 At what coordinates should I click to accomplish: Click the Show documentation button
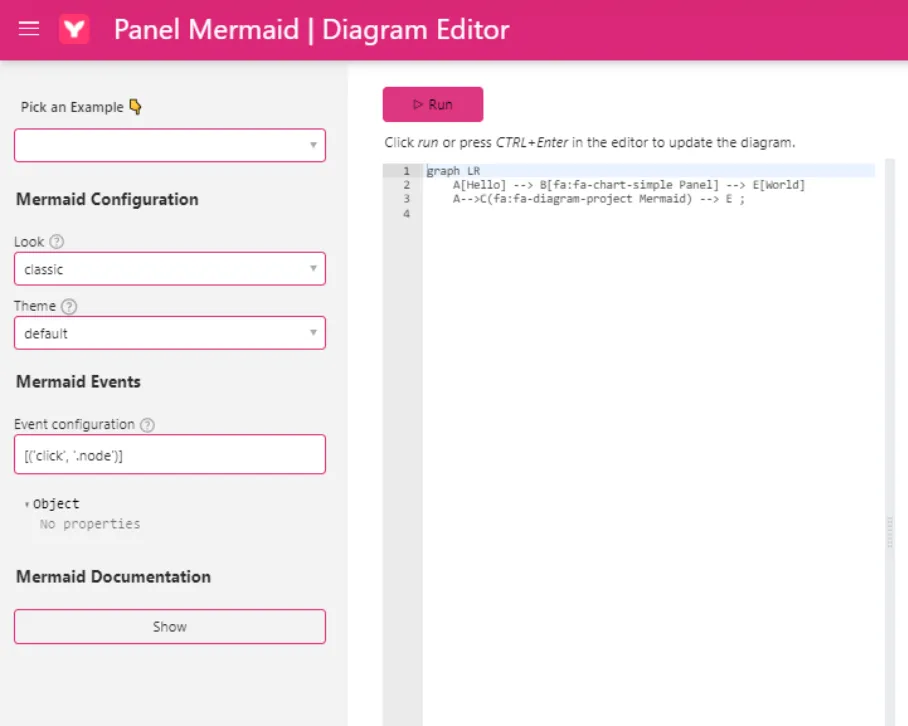[x=170, y=627]
